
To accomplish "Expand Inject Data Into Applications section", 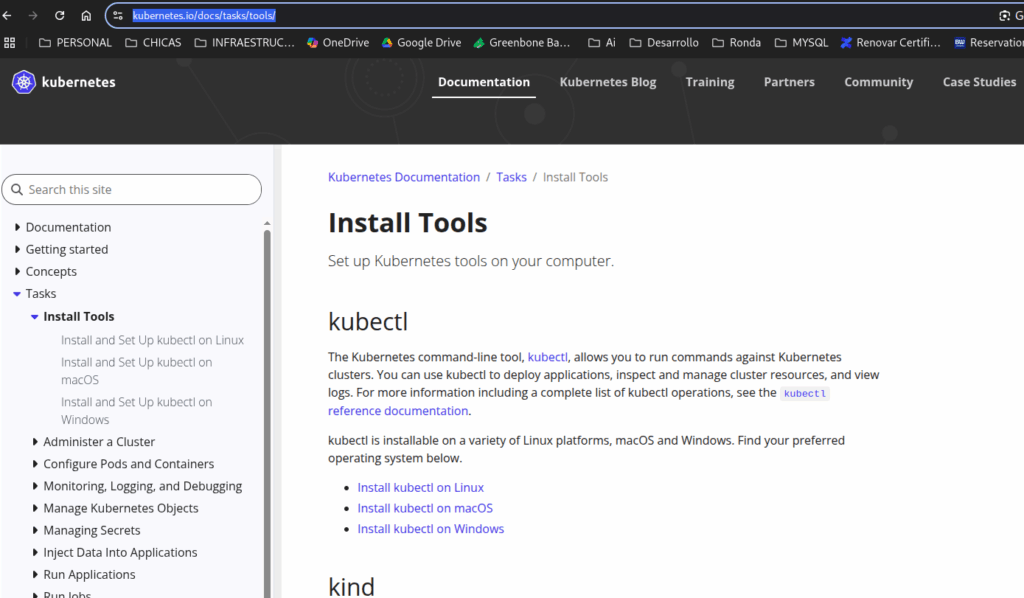I will click(x=35, y=553).
